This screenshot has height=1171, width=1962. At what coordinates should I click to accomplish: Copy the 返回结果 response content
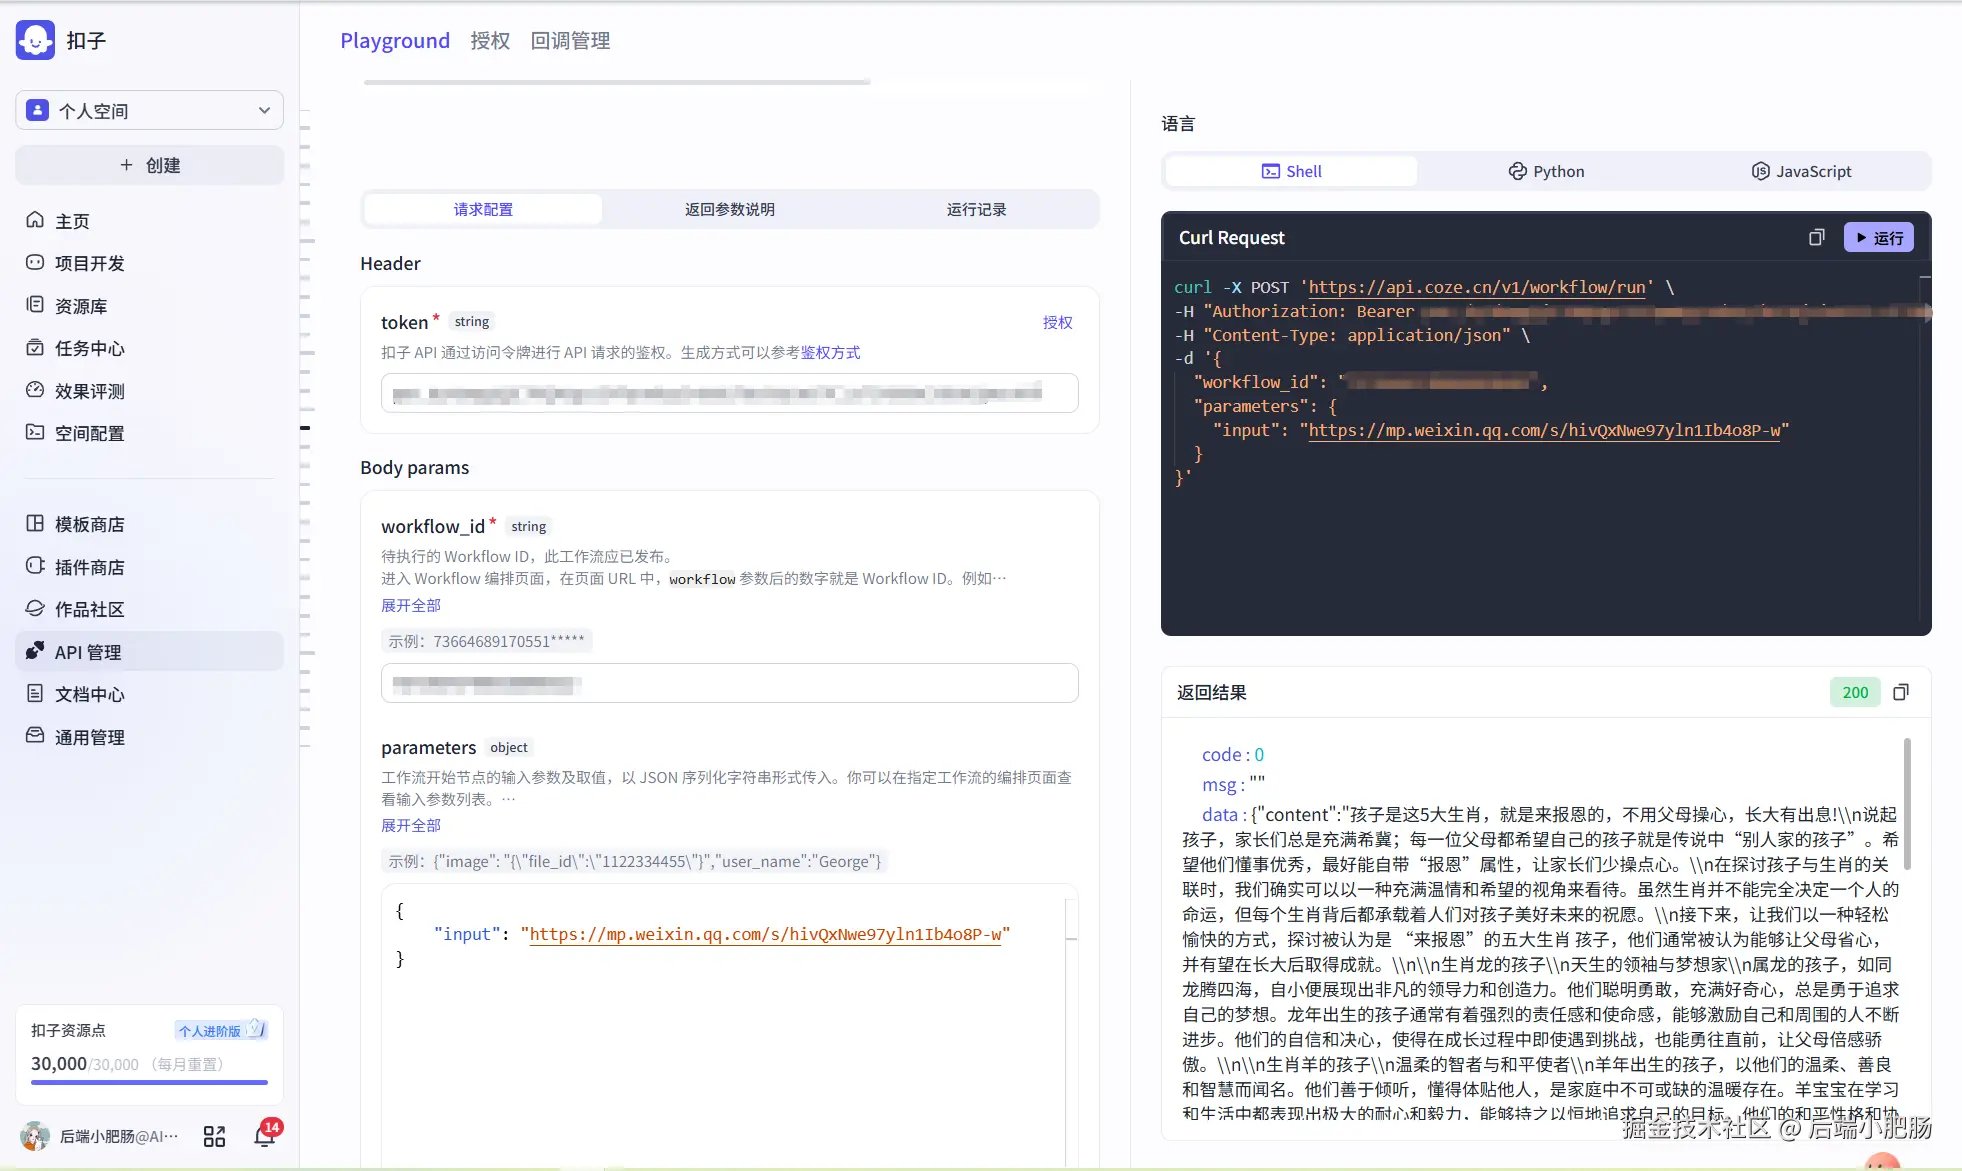(1901, 692)
